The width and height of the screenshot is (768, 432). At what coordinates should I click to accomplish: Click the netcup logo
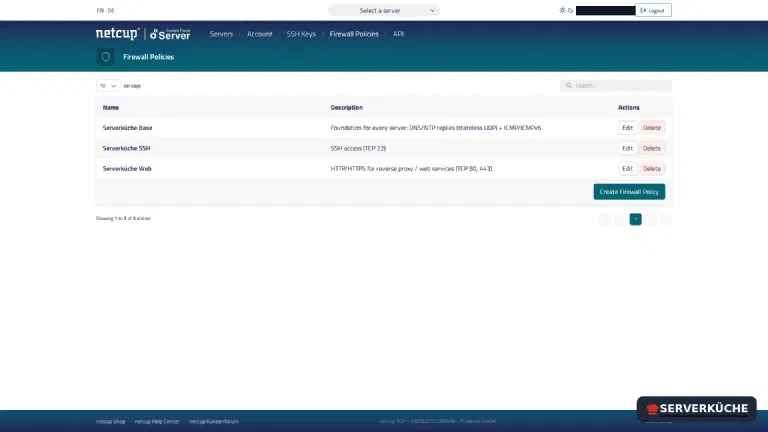click(x=118, y=33)
